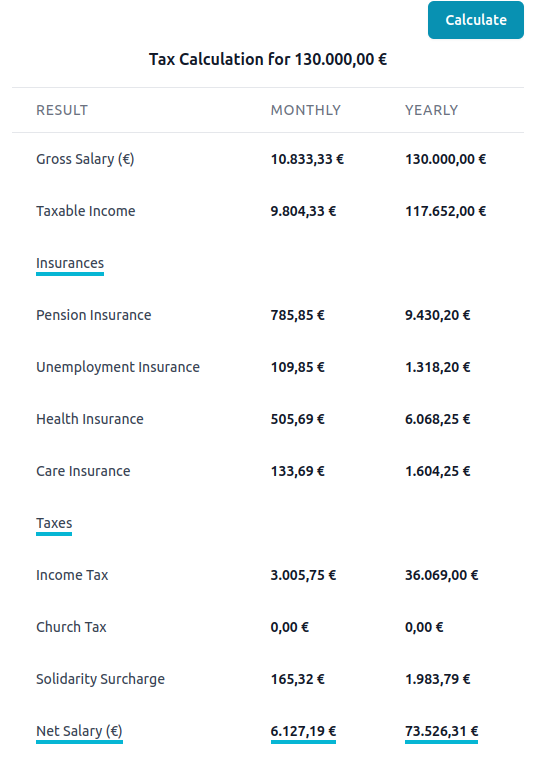543x759 pixels.
Task: Click the underlined Insurances section heading
Action: [70, 264]
